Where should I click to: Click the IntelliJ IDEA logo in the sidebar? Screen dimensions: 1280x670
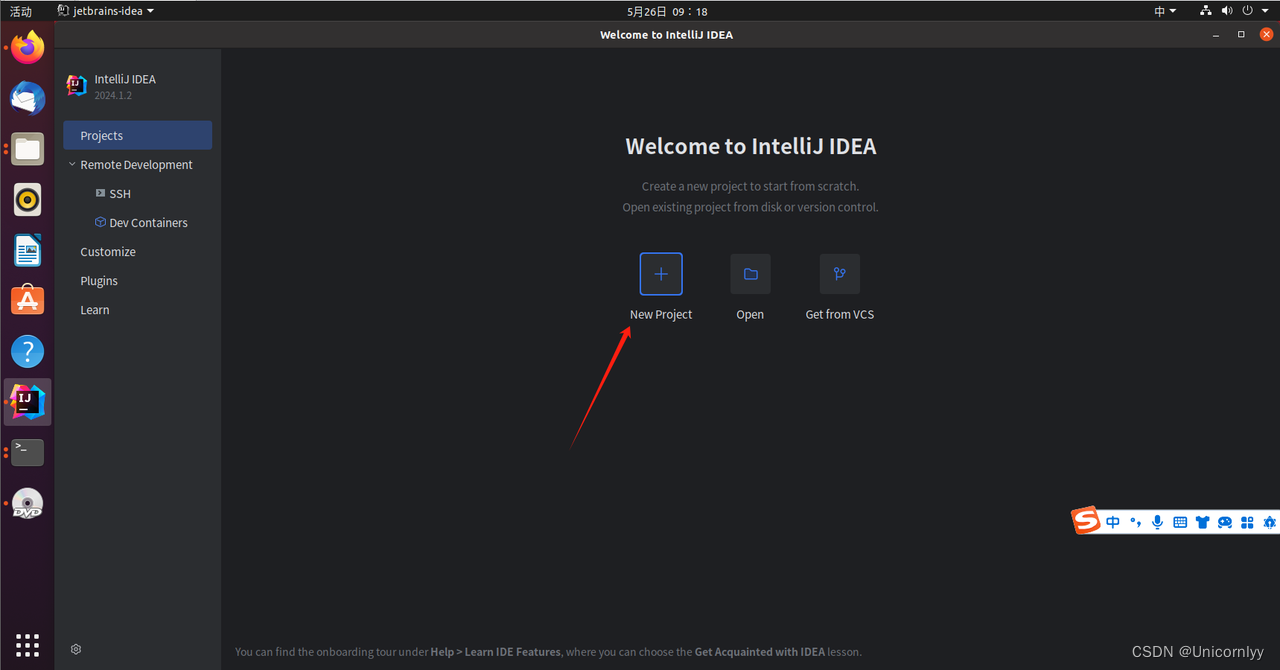76,85
